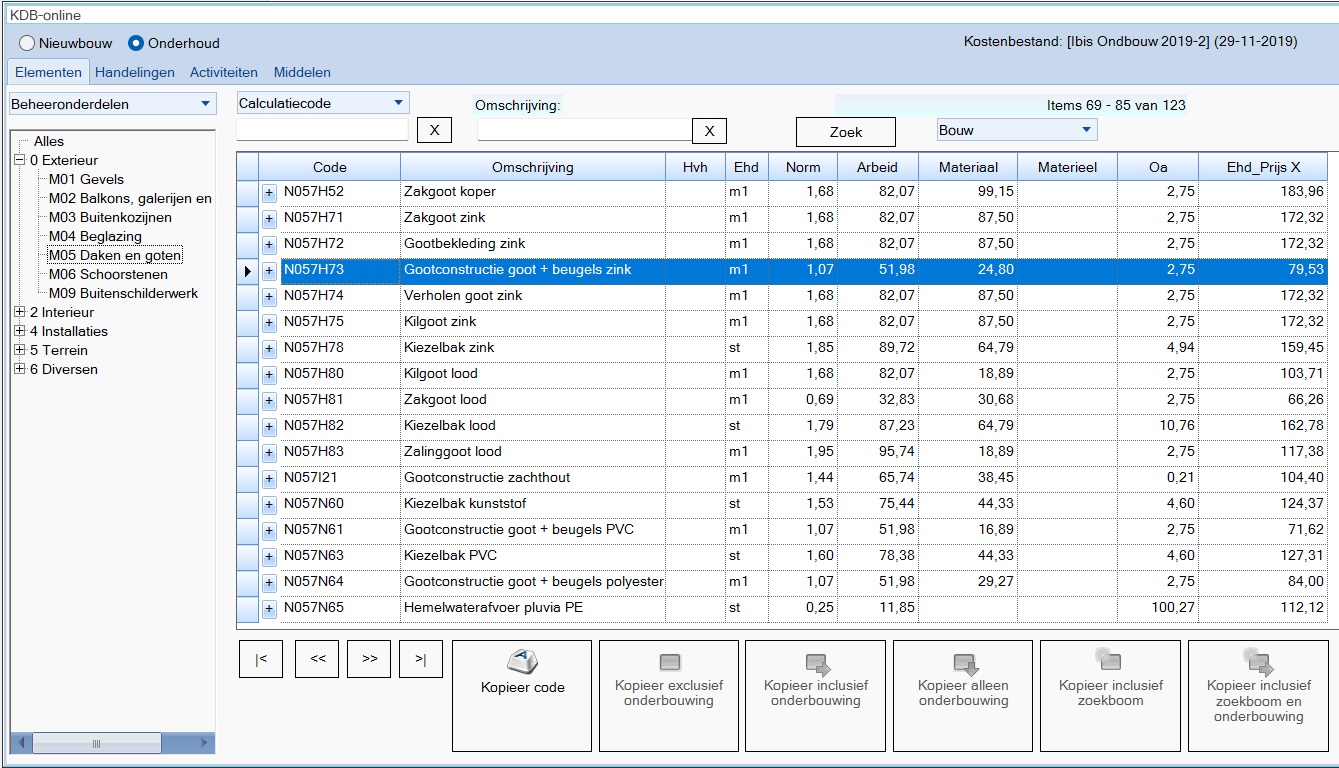Click the tree scrollbar right arrow
Image resolution: width=1339 pixels, height=768 pixels.
(205, 744)
